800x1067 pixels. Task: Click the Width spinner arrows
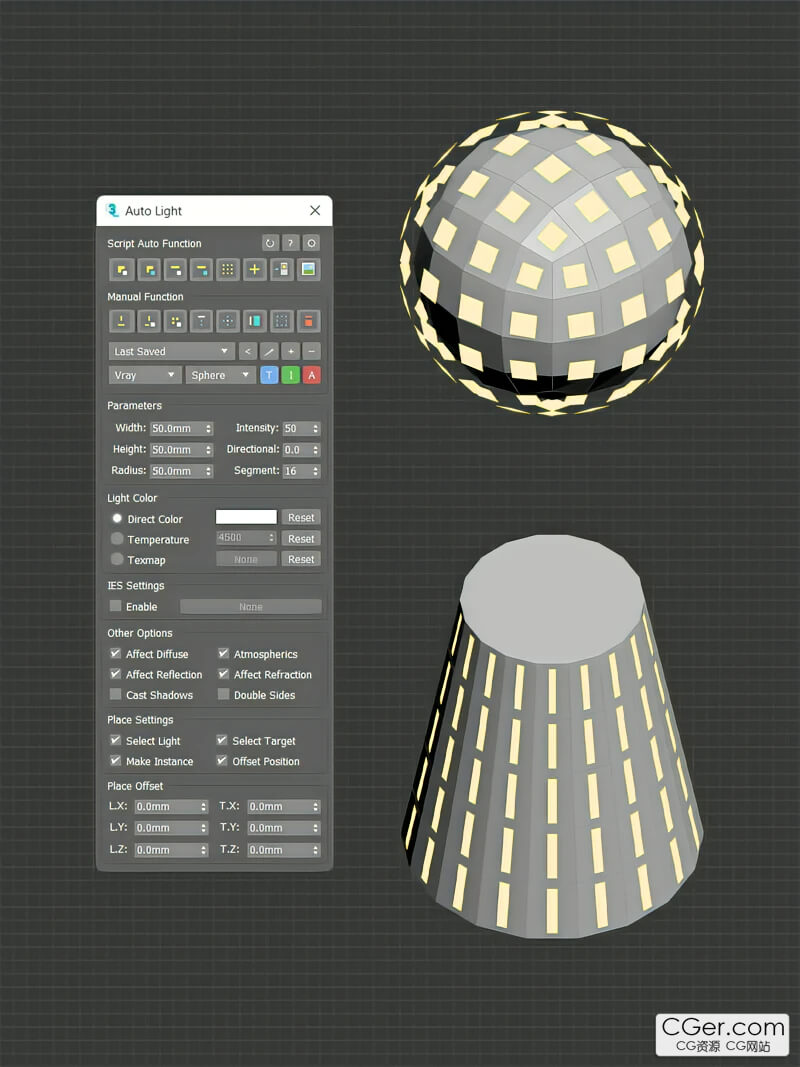click(x=209, y=429)
